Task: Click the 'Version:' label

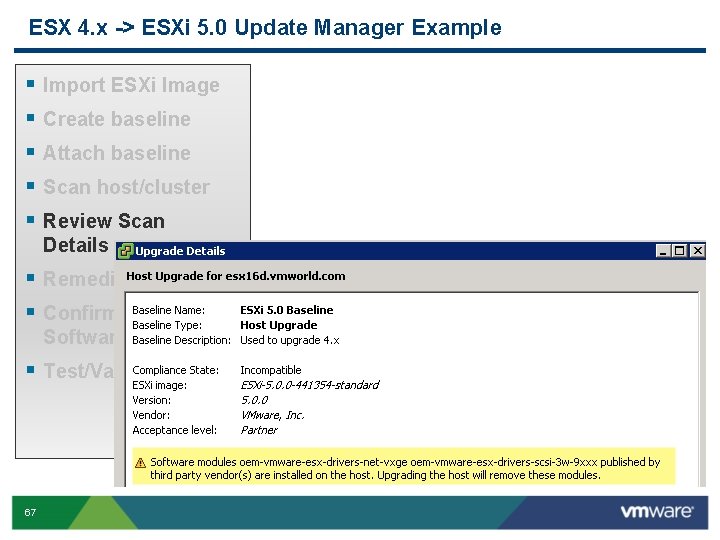Action: [152, 400]
